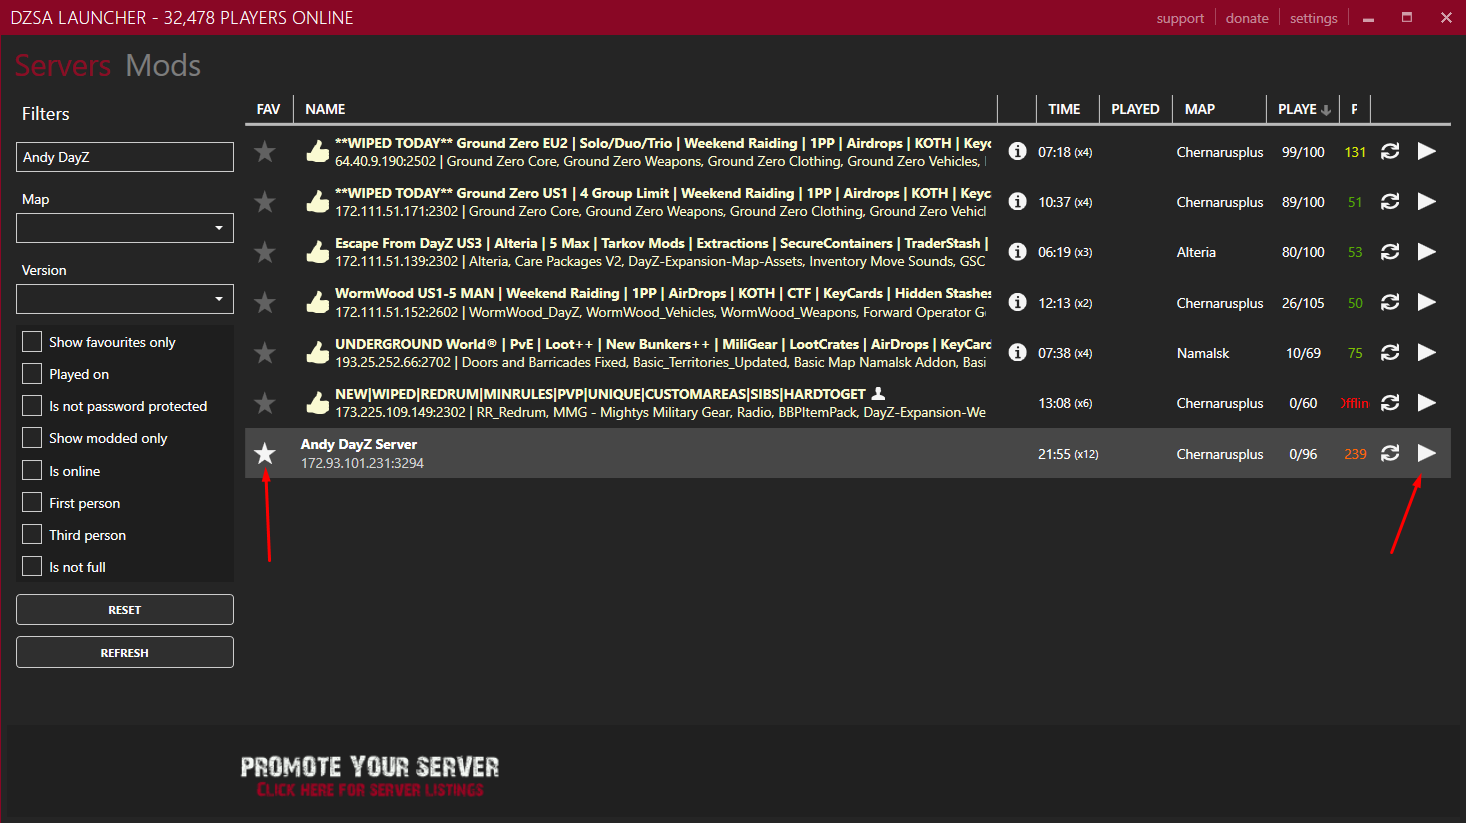Refresh the Andy DayZ Server row
Viewport: 1466px width, 823px height.
pyautogui.click(x=1390, y=453)
